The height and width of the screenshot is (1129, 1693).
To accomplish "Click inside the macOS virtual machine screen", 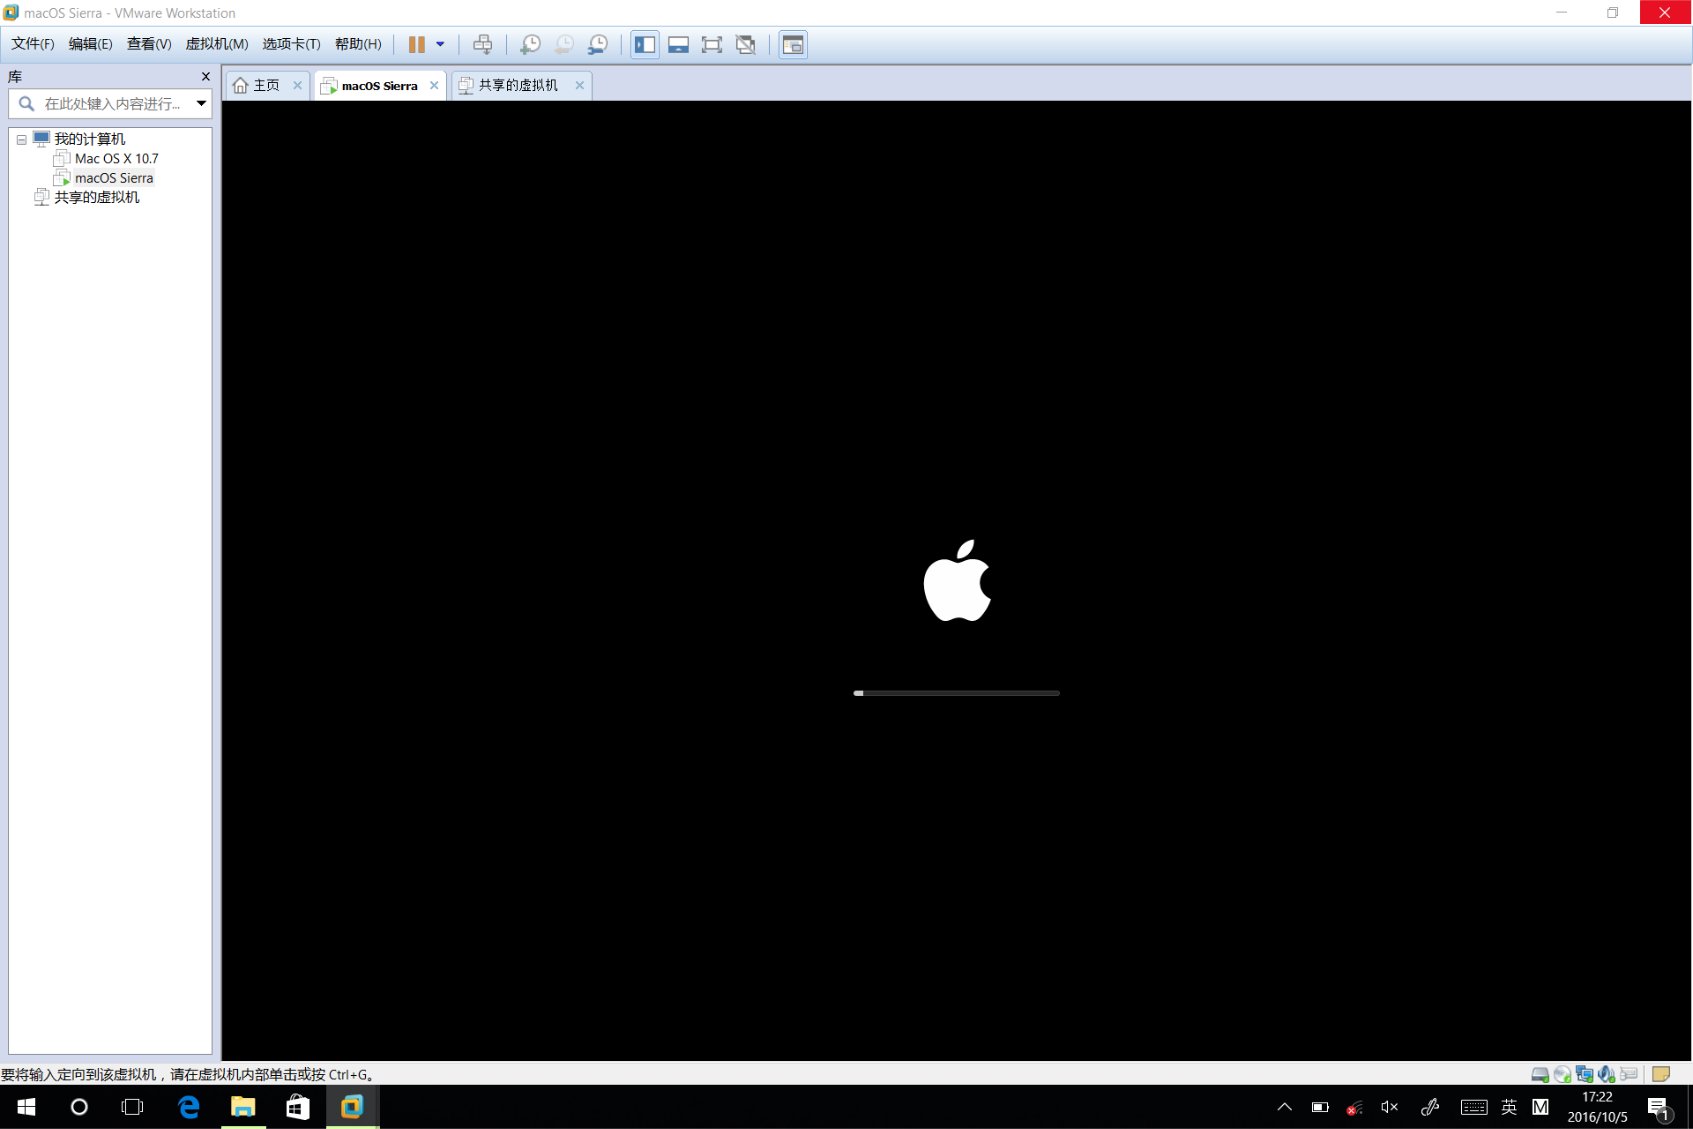I will [x=956, y=580].
